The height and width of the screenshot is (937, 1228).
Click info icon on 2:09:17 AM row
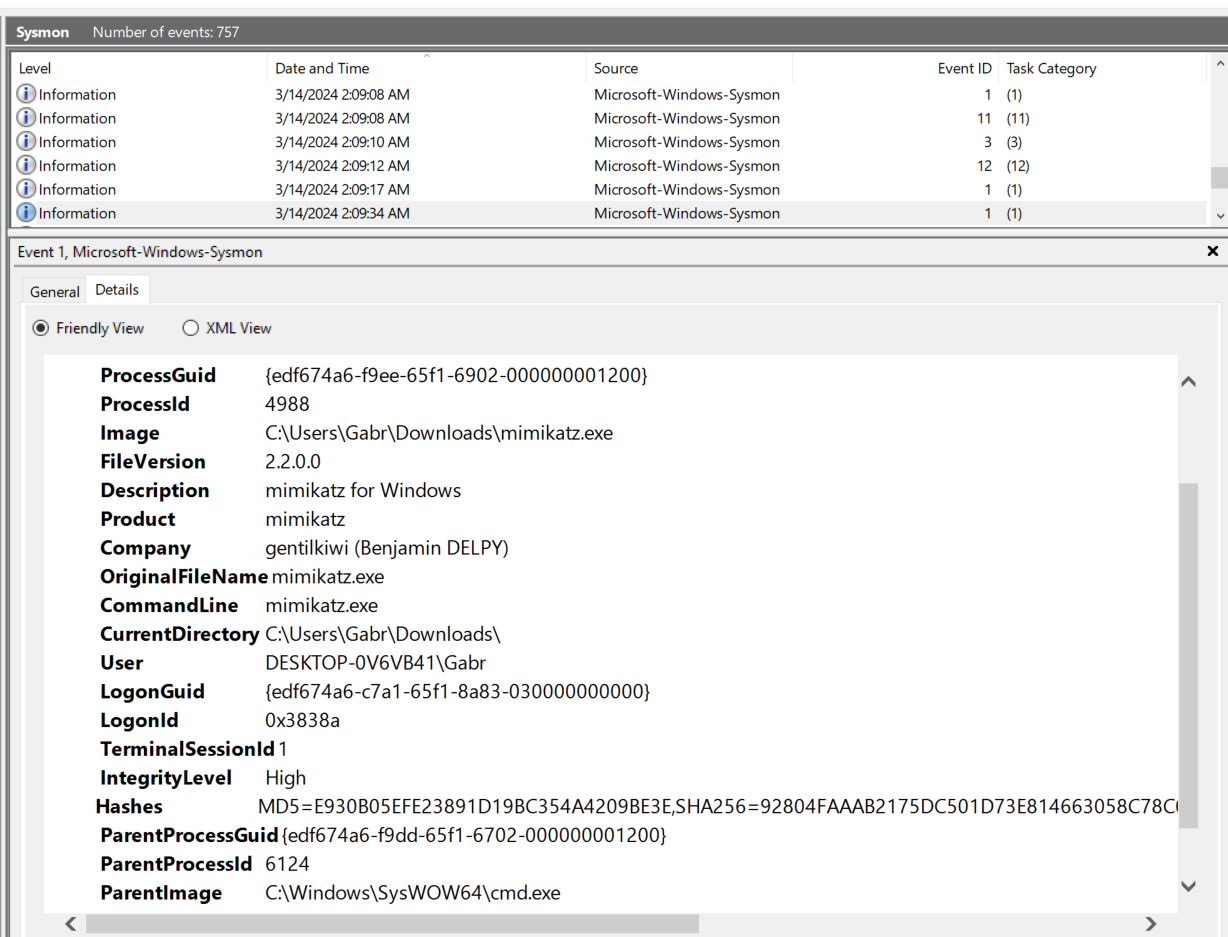point(26,189)
